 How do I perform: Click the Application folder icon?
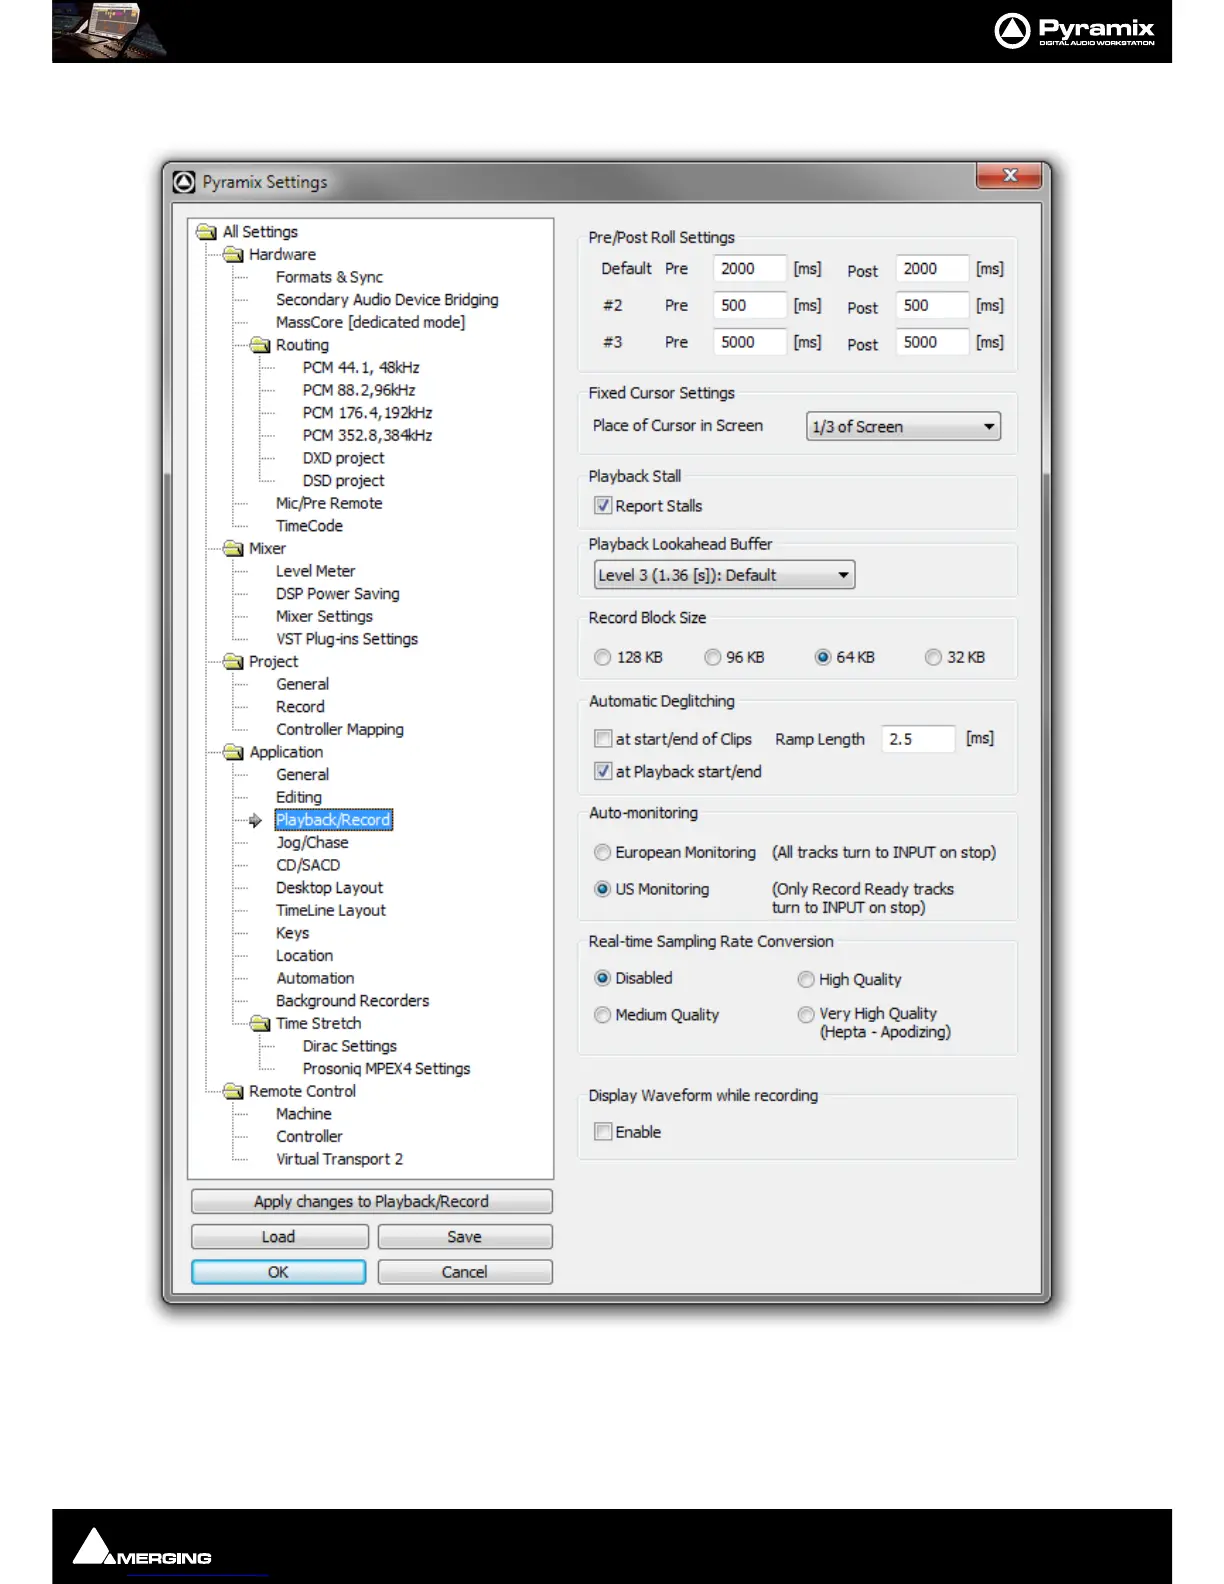(233, 752)
